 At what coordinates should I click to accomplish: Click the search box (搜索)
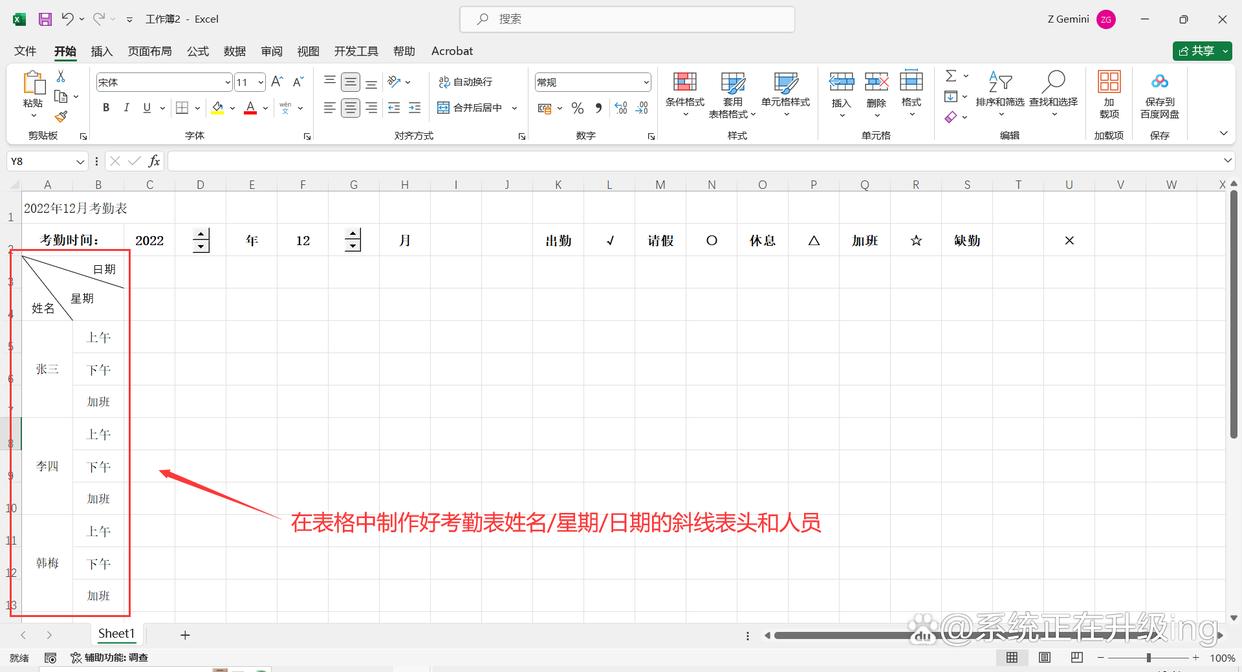tap(627, 19)
